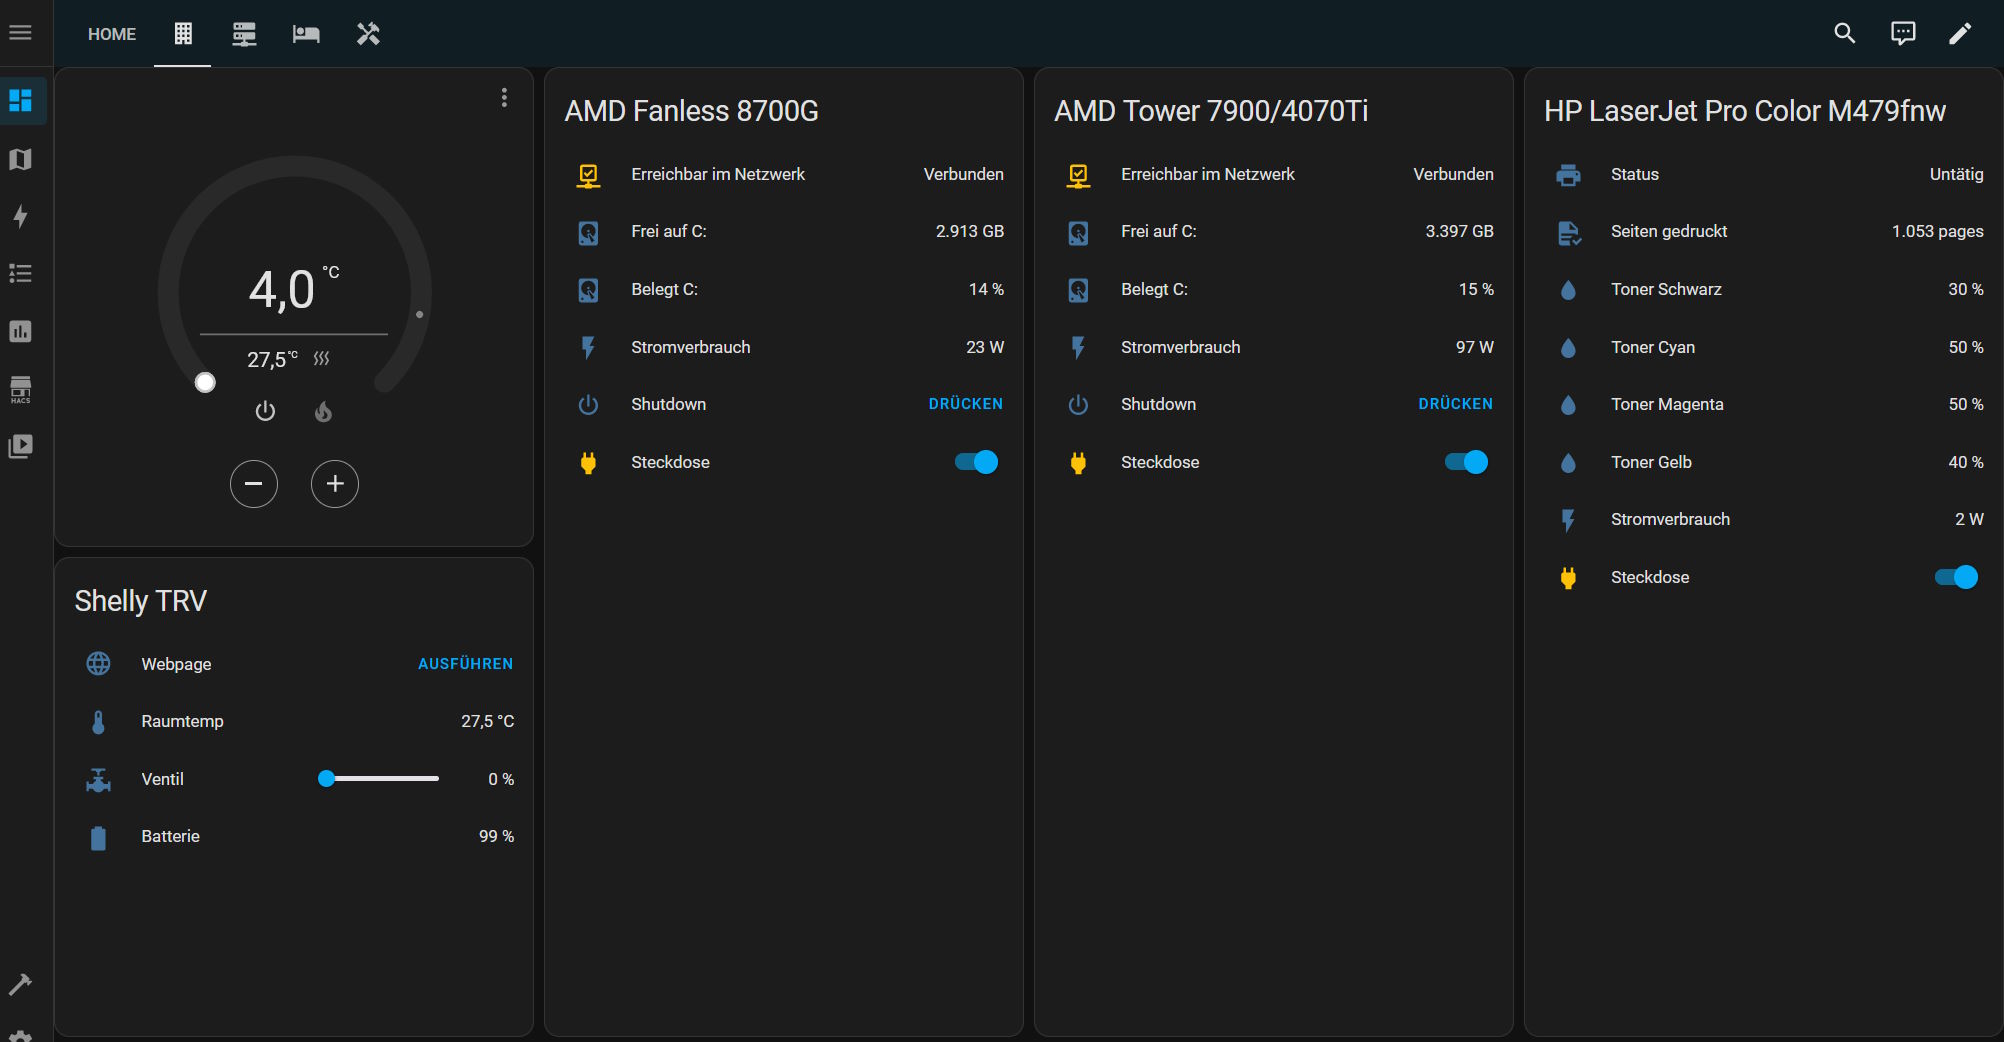Open the thermostat card three-dot menu
Viewport: 2004px width, 1042px height.
click(x=504, y=97)
